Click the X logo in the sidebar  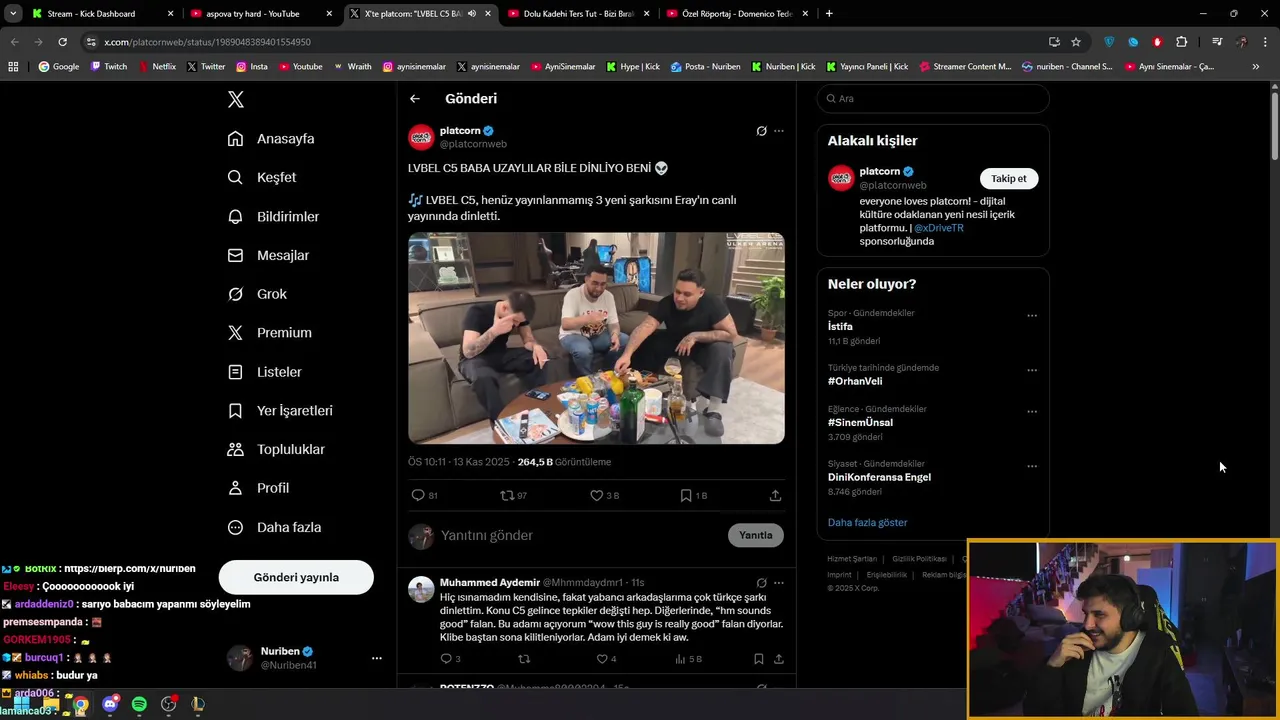[x=236, y=99]
